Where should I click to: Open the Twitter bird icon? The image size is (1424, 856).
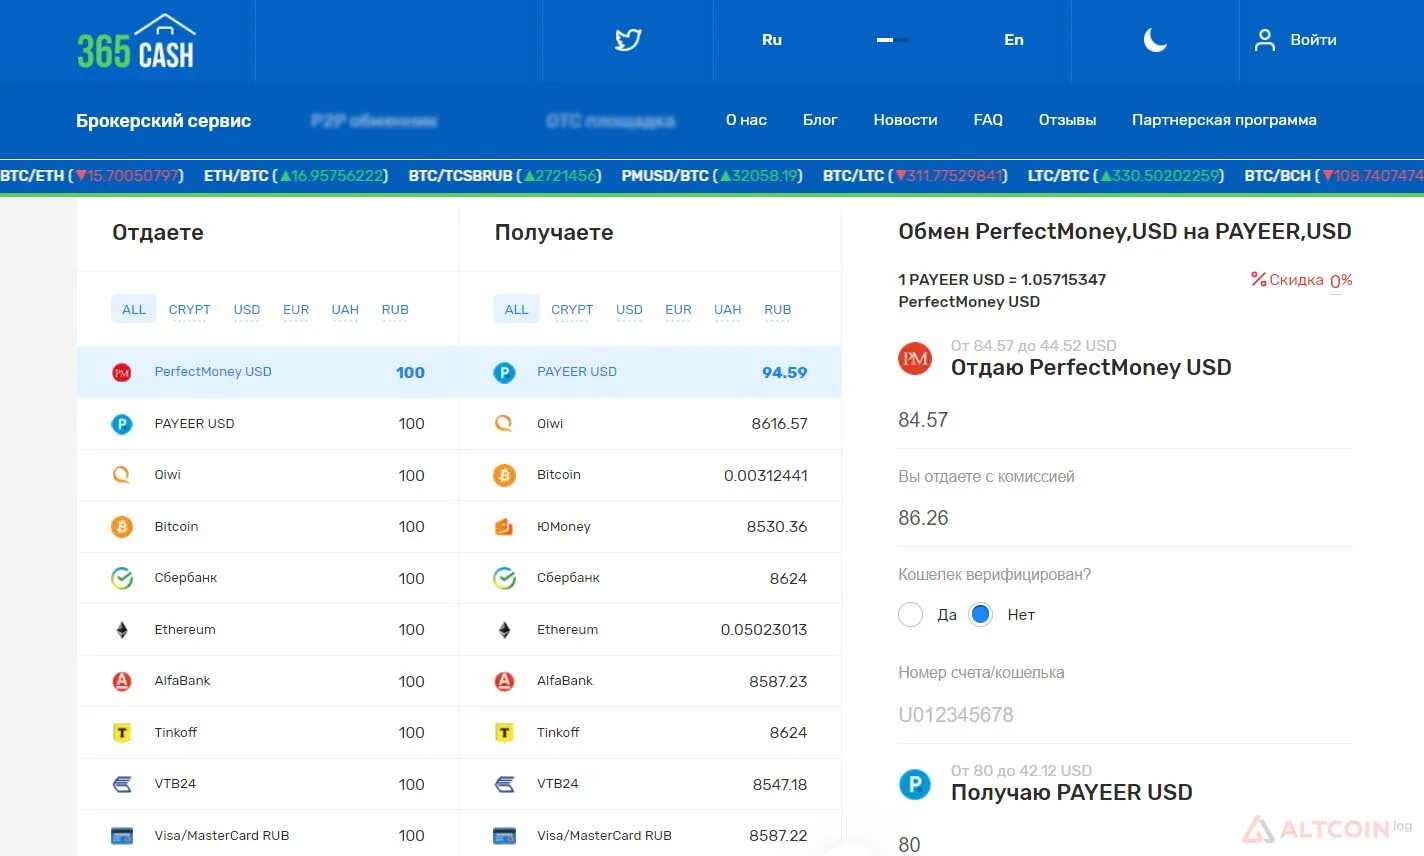628,40
